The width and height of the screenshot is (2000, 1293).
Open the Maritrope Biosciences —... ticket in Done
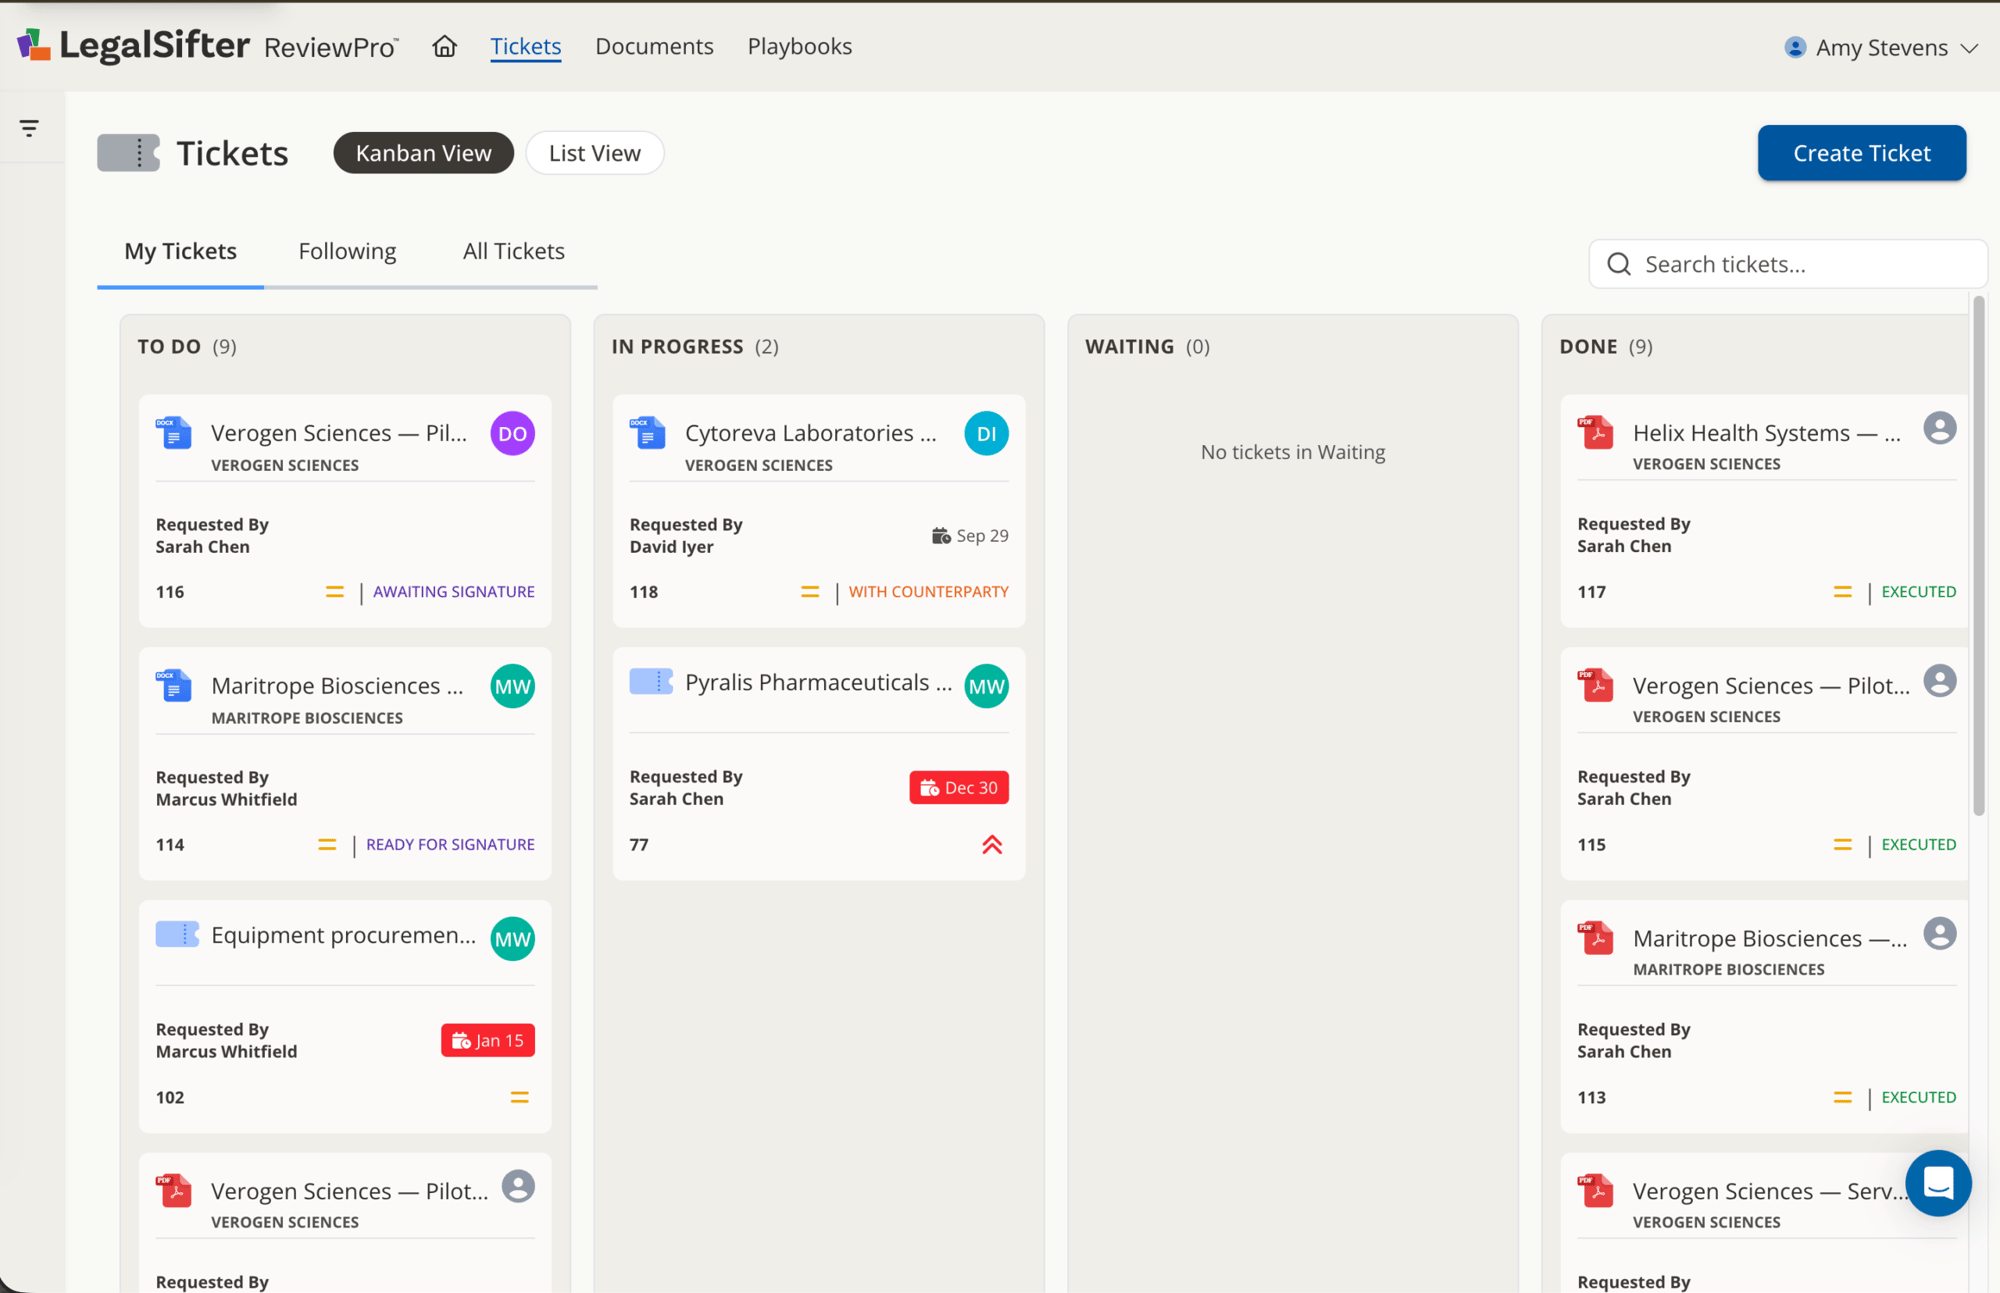click(1770, 938)
